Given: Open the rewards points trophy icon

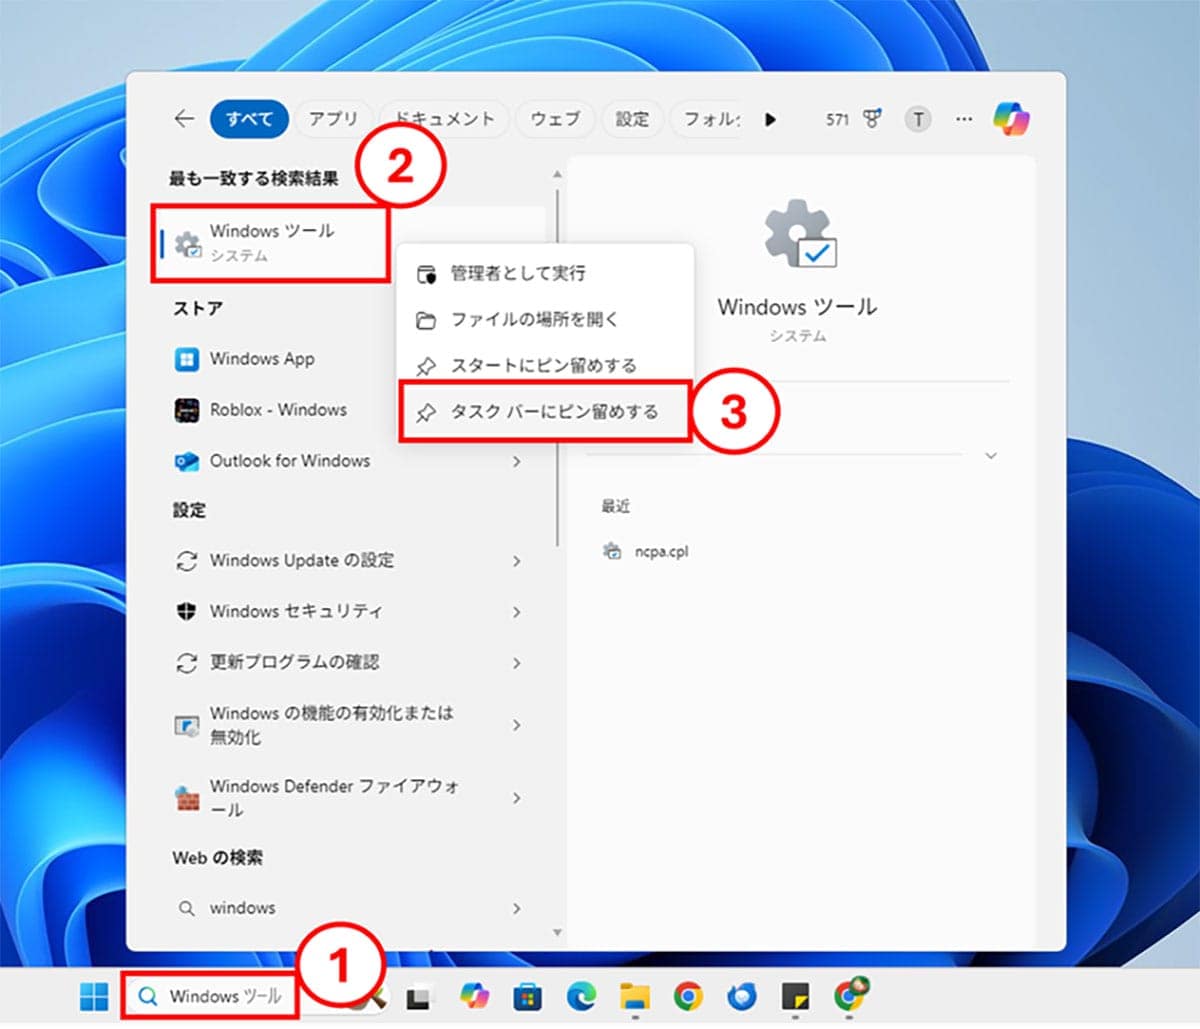Looking at the screenshot, I should pyautogui.click(x=873, y=119).
